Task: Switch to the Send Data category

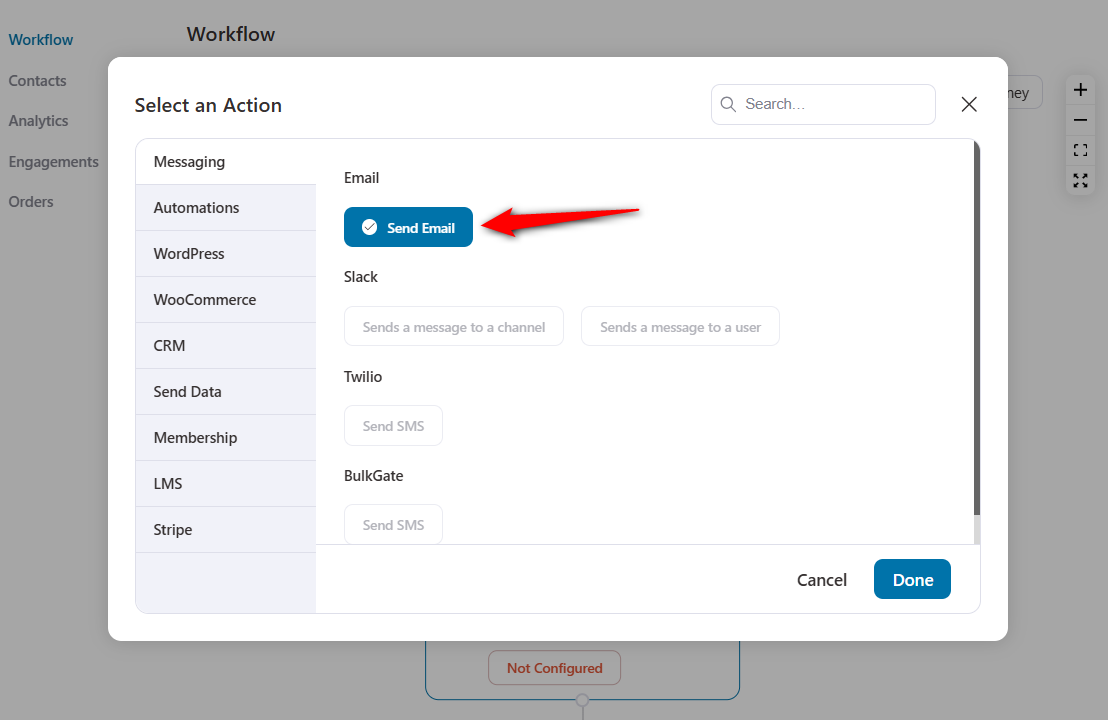Action: tap(225, 391)
